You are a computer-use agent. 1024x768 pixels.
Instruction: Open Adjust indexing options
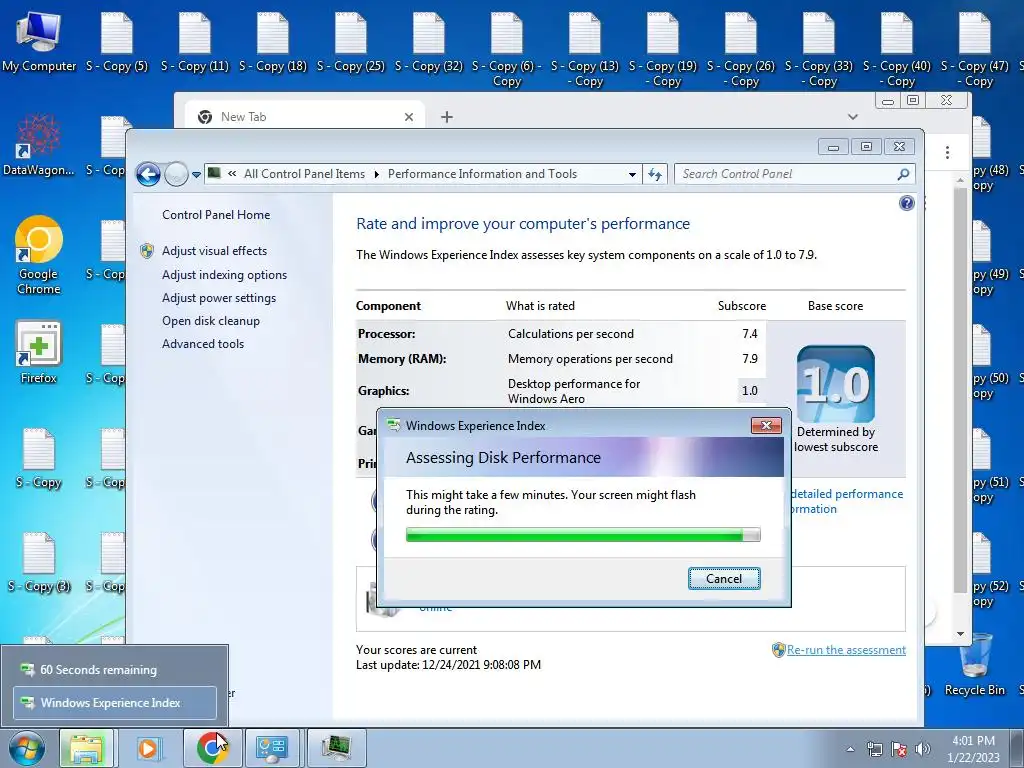224,275
